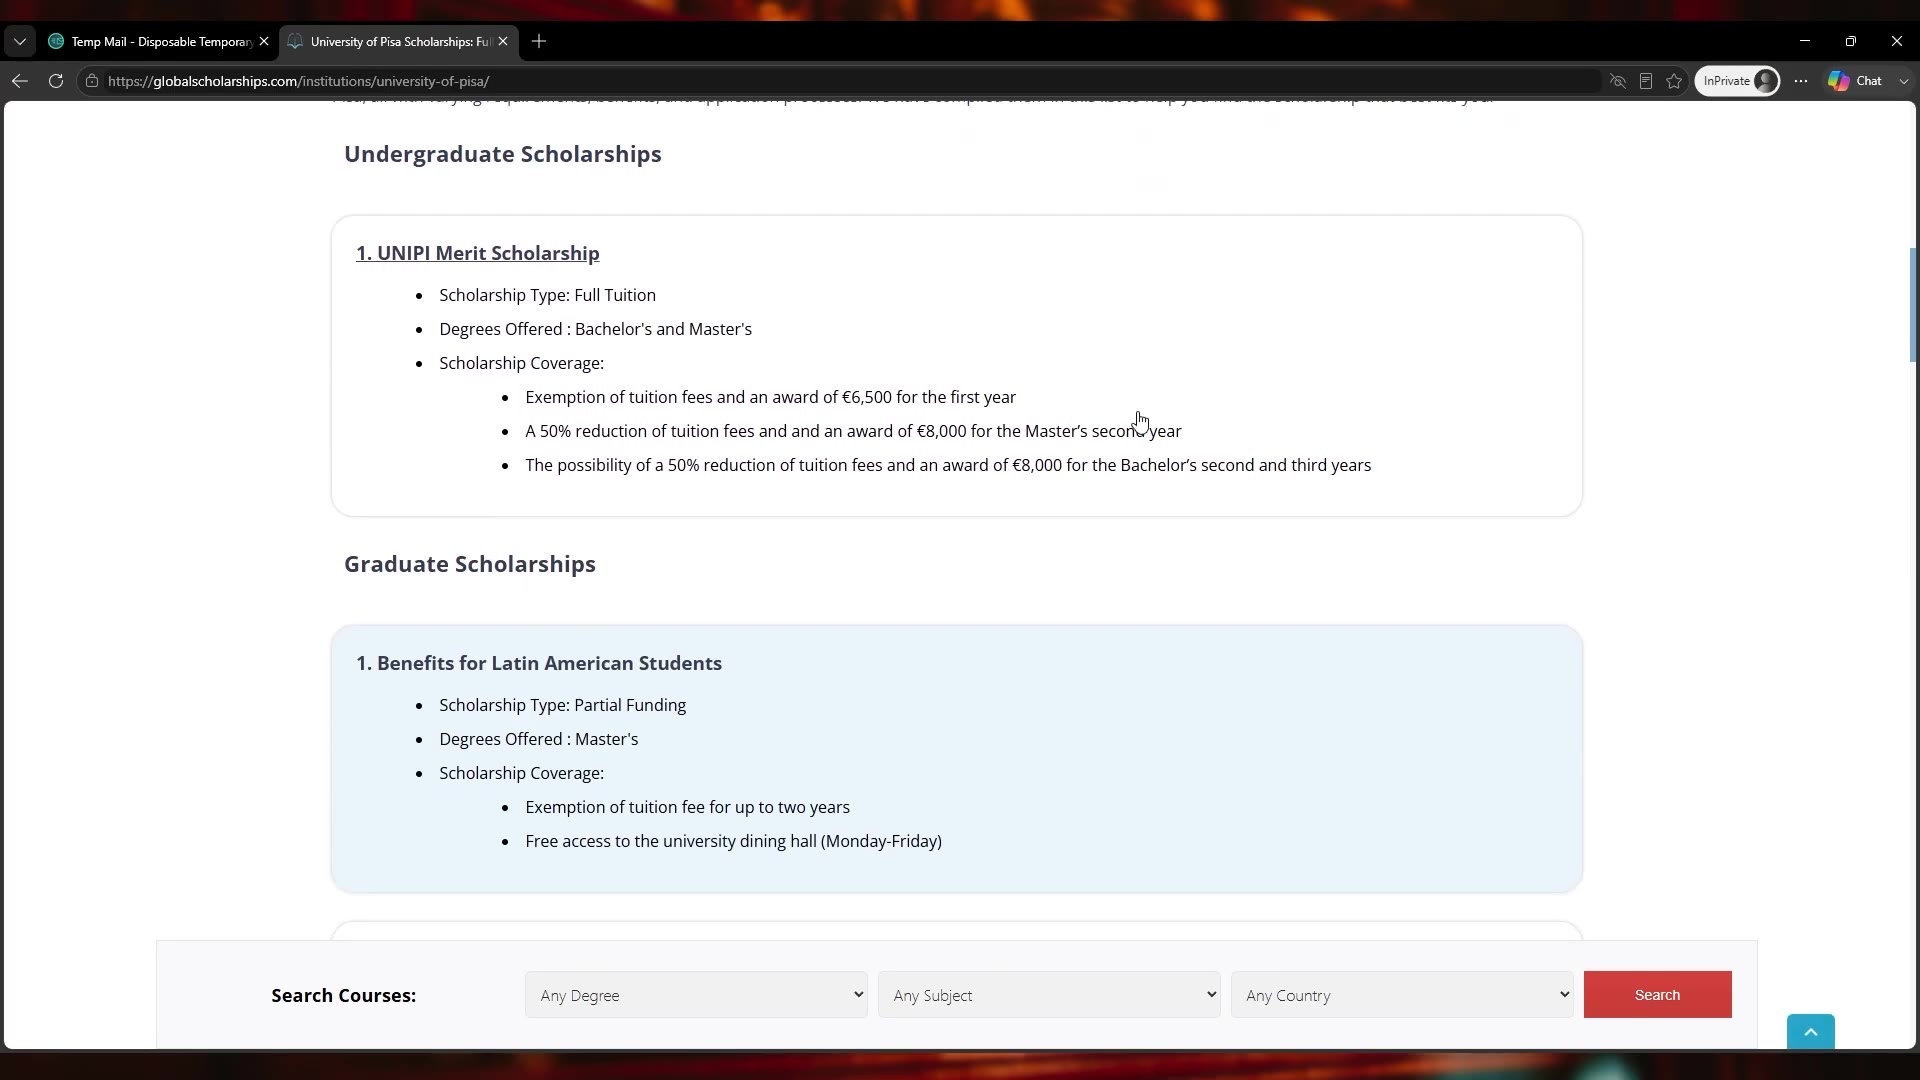
Task: Click the red Search button
Action: click(1657, 995)
